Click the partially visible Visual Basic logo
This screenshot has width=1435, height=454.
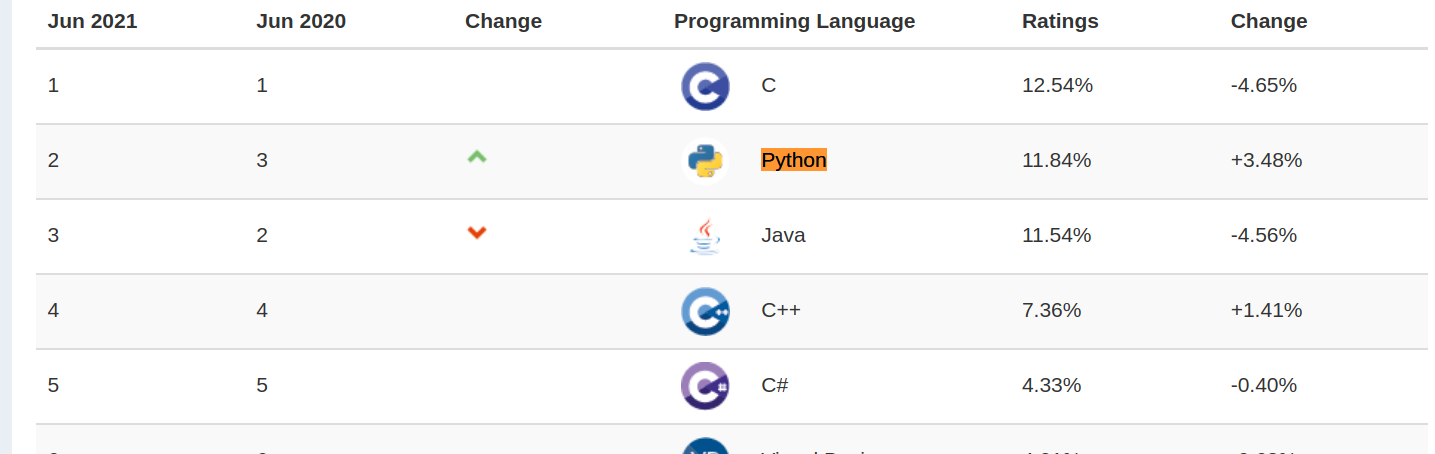click(705, 446)
